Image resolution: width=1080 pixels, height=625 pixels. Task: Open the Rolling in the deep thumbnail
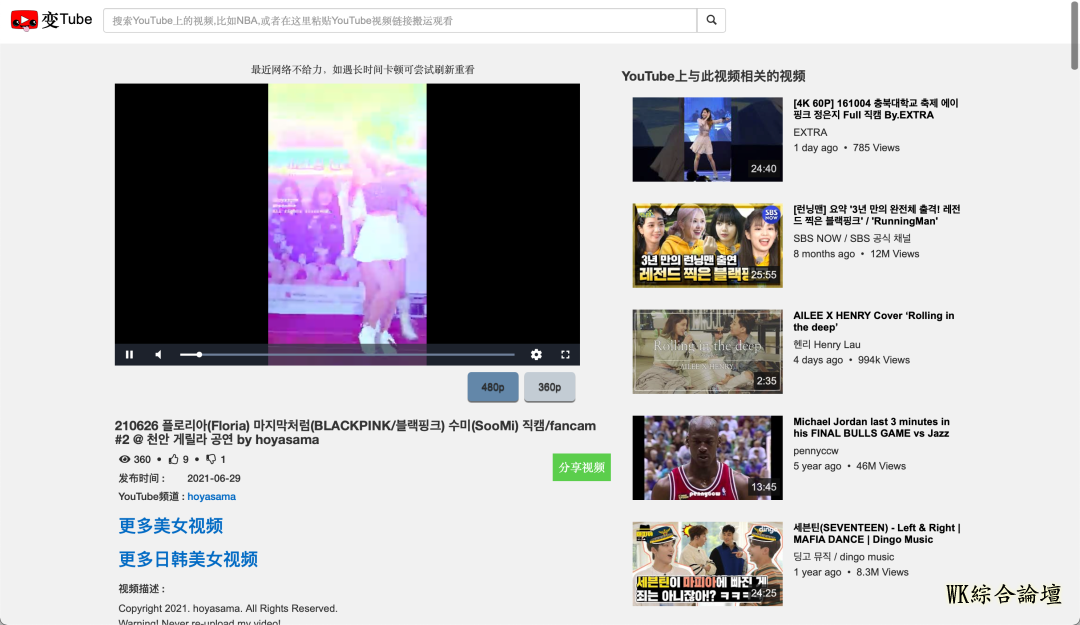[707, 351]
